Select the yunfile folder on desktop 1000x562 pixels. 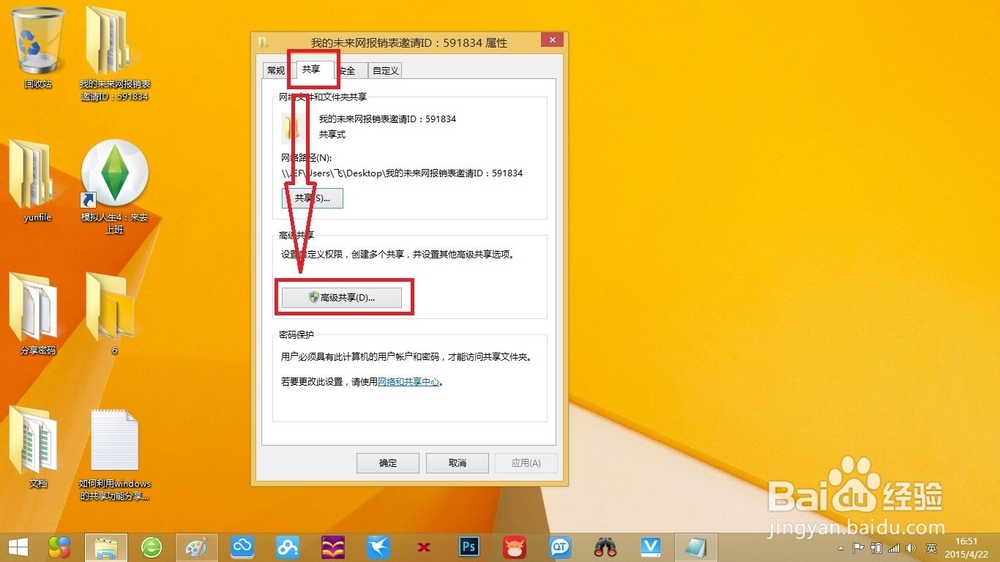point(37,181)
